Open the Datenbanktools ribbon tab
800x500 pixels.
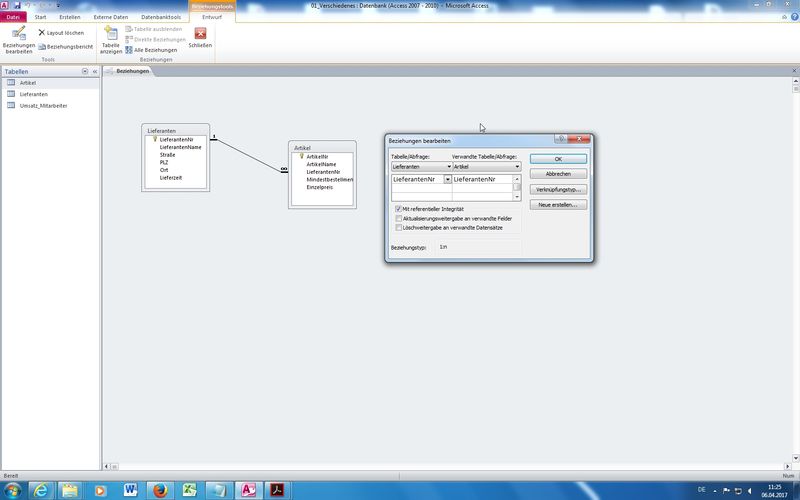tap(161, 17)
